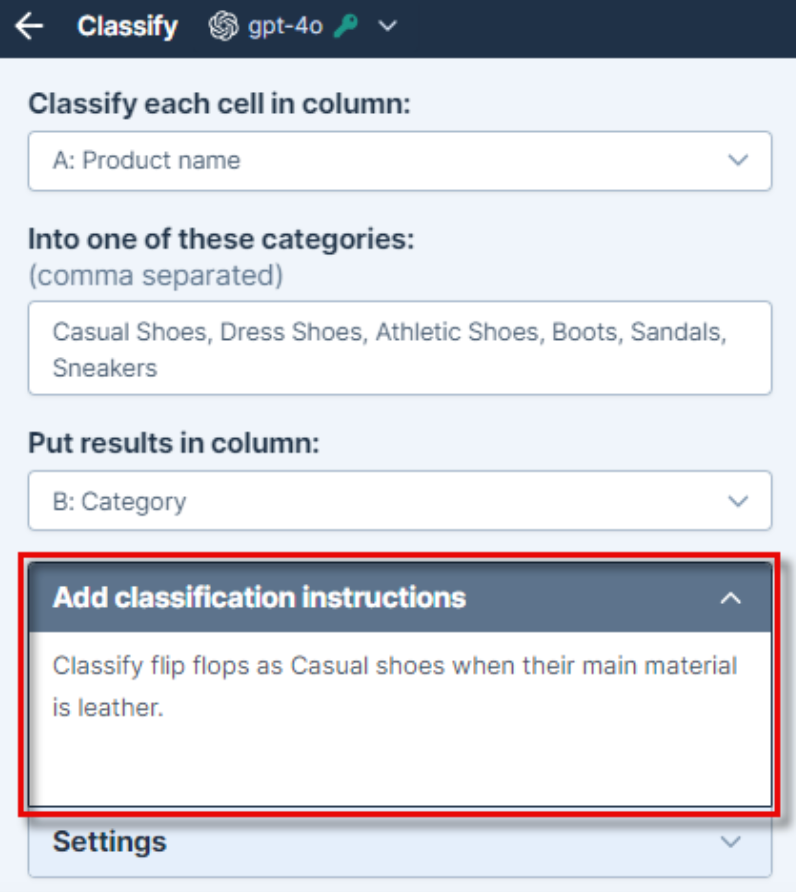Click the chevron in the Product name dropdown
Screen dimensions: 796x892
point(738,160)
